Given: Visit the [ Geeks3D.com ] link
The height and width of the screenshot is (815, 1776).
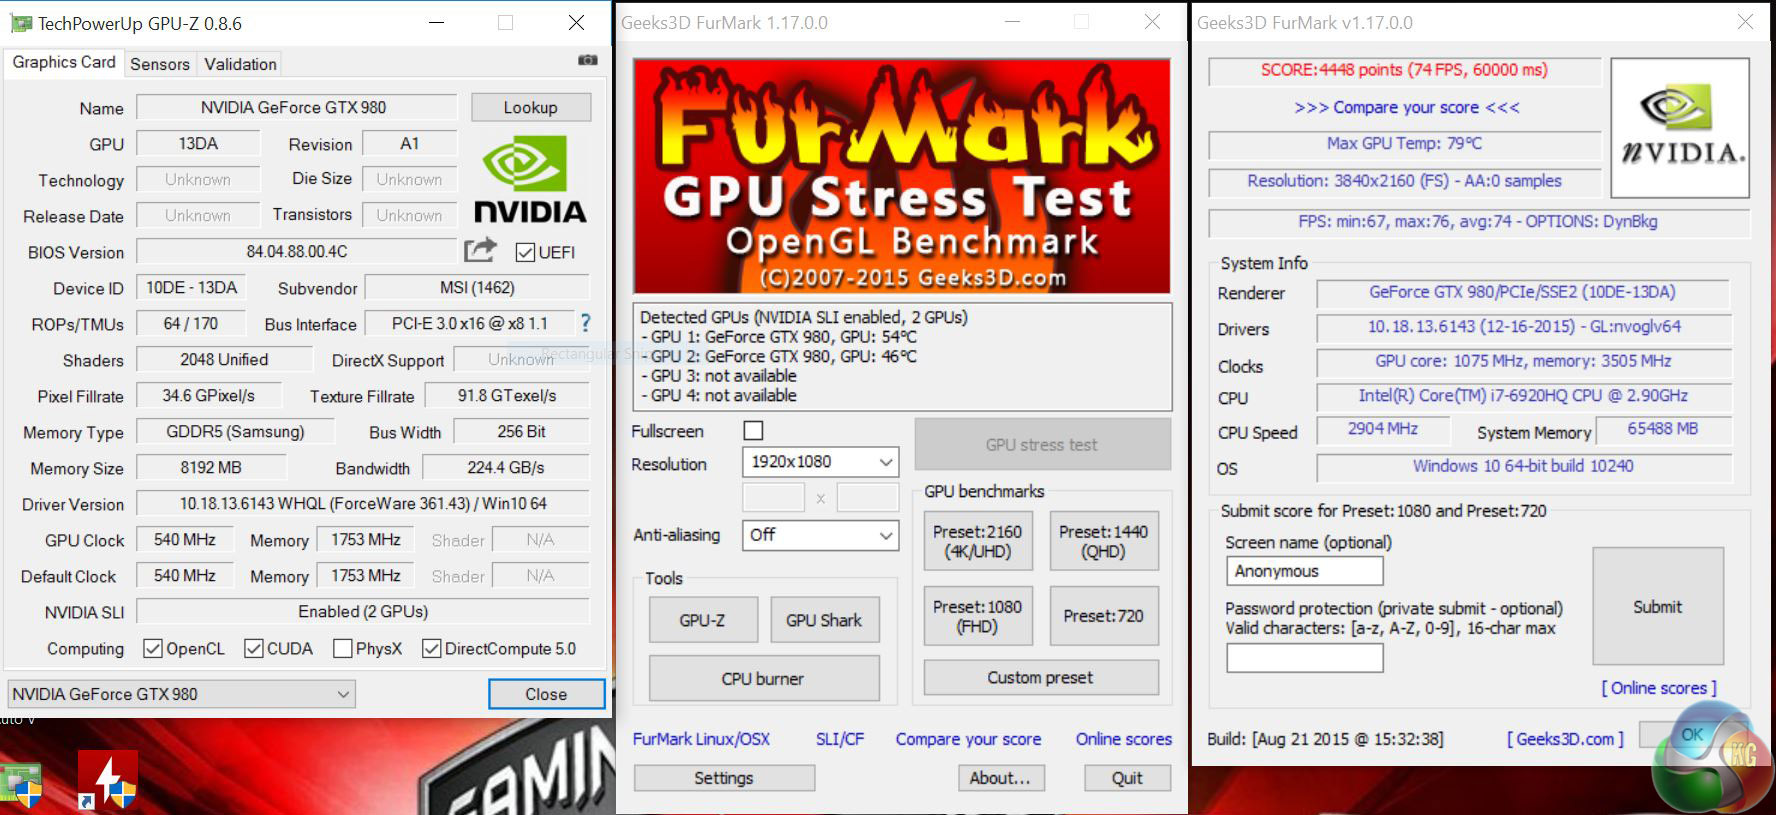Looking at the screenshot, I should pos(1566,739).
